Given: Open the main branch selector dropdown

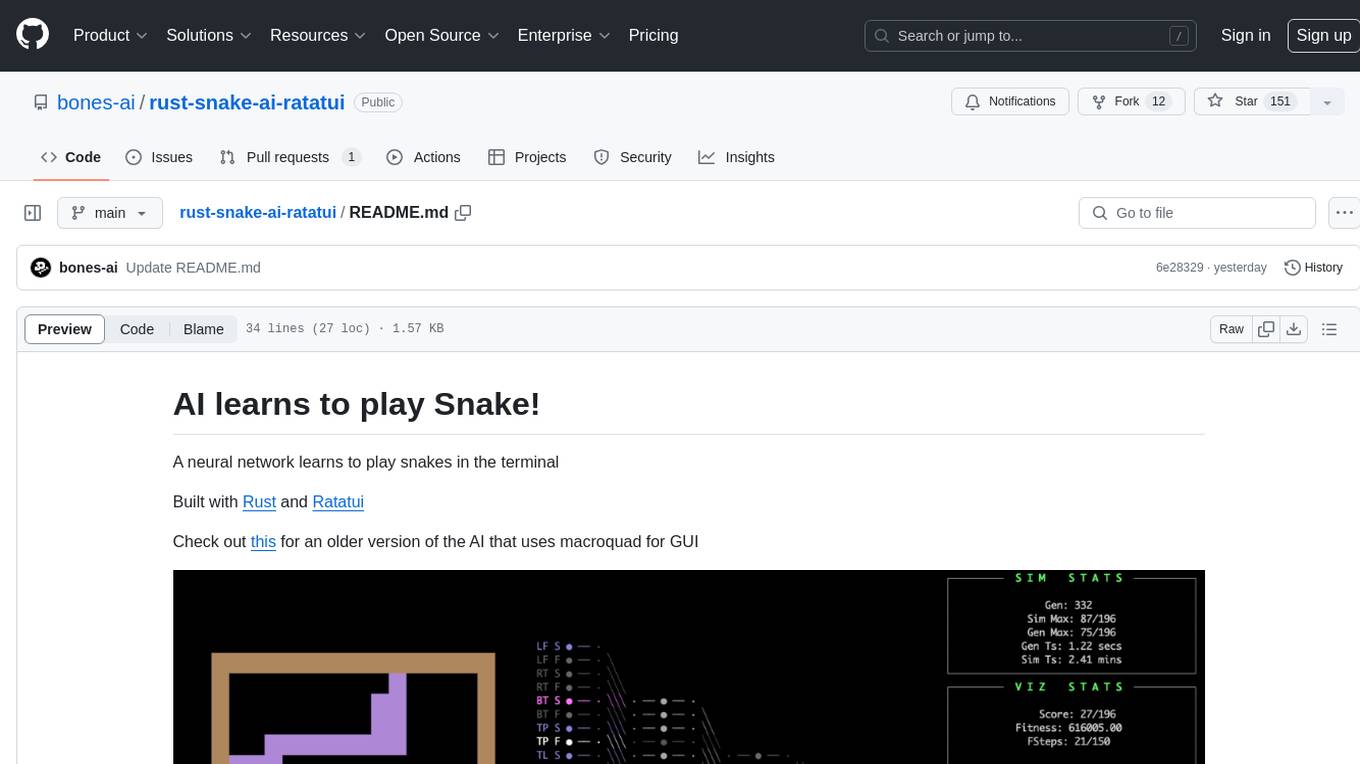Looking at the screenshot, I should tap(110, 213).
